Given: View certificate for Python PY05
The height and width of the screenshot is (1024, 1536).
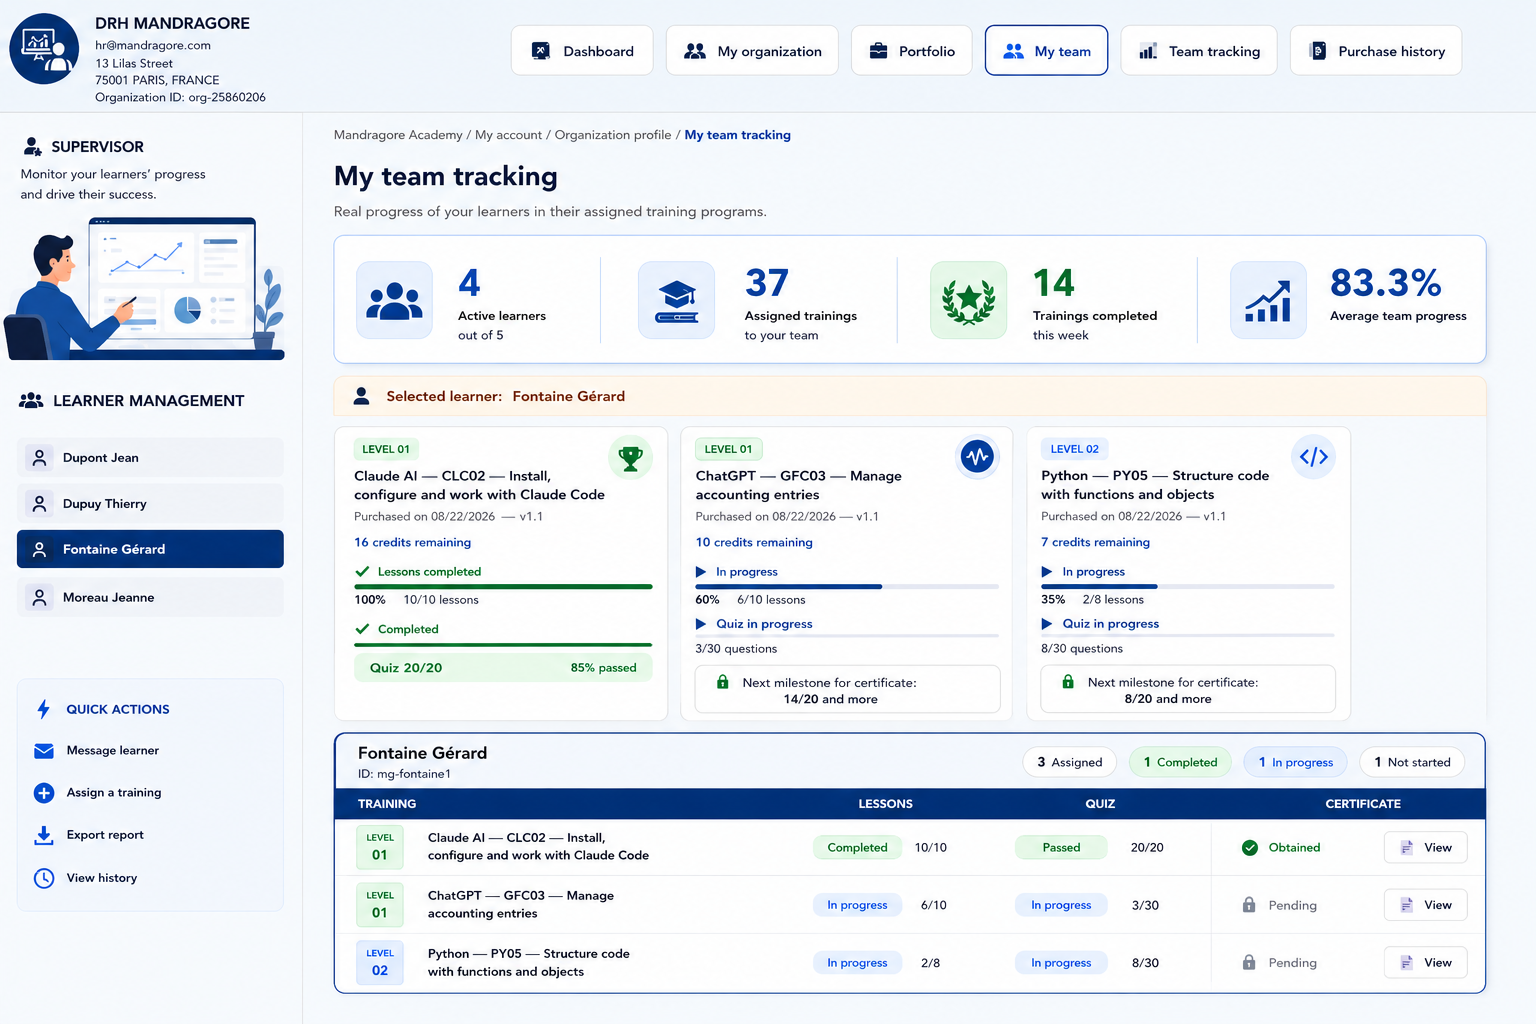Looking at the screenshot, I should point(1425,963).
